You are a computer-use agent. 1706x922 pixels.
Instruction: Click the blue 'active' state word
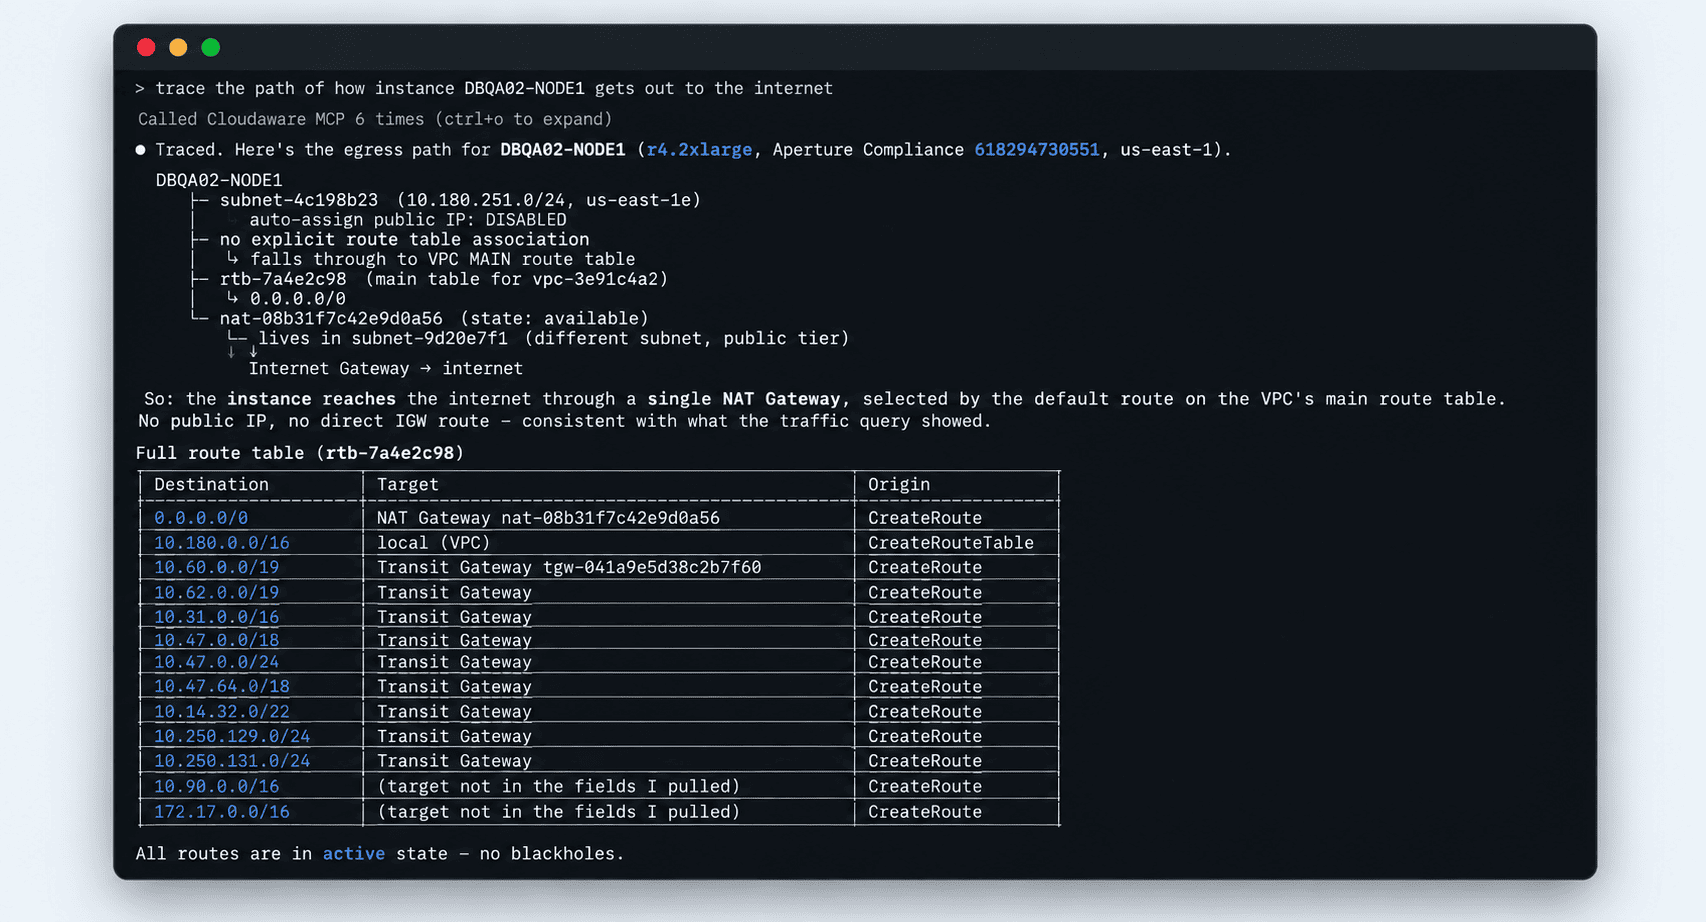pos(353,853)
